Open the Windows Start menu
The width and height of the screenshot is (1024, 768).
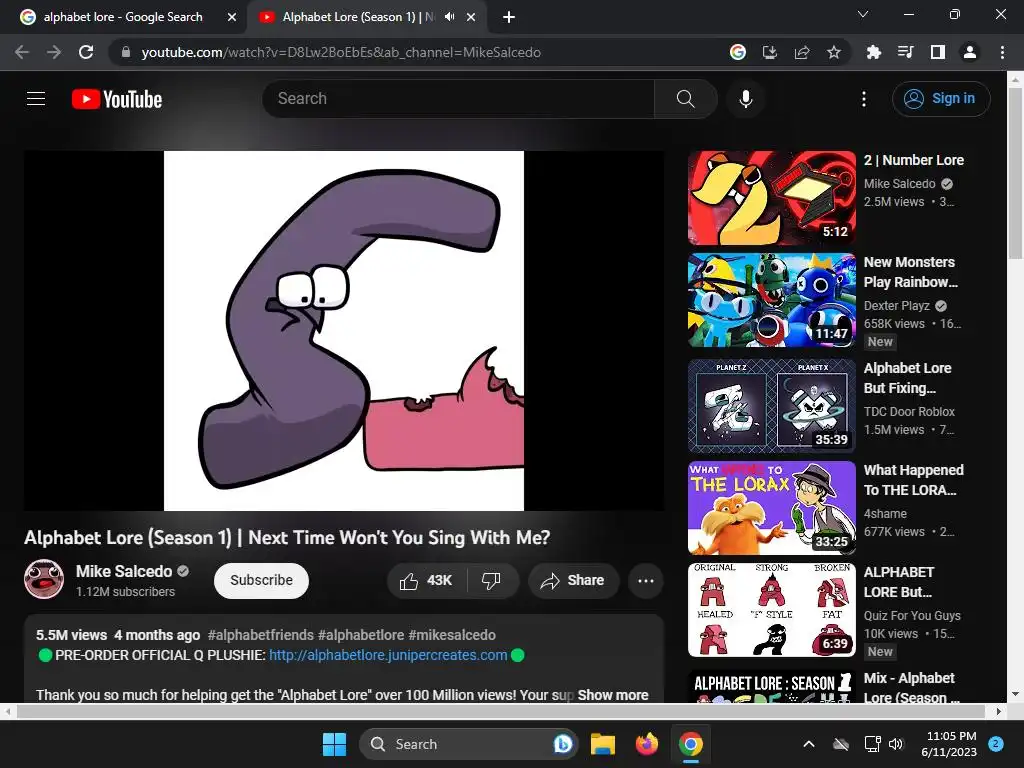click(x=334, y=744)
